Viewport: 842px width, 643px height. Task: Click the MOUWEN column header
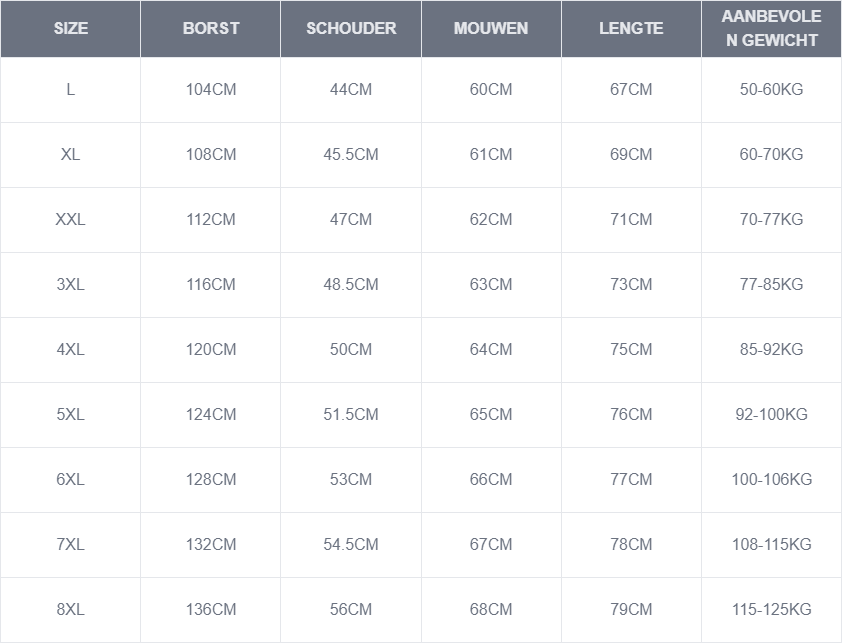point(491,29)
